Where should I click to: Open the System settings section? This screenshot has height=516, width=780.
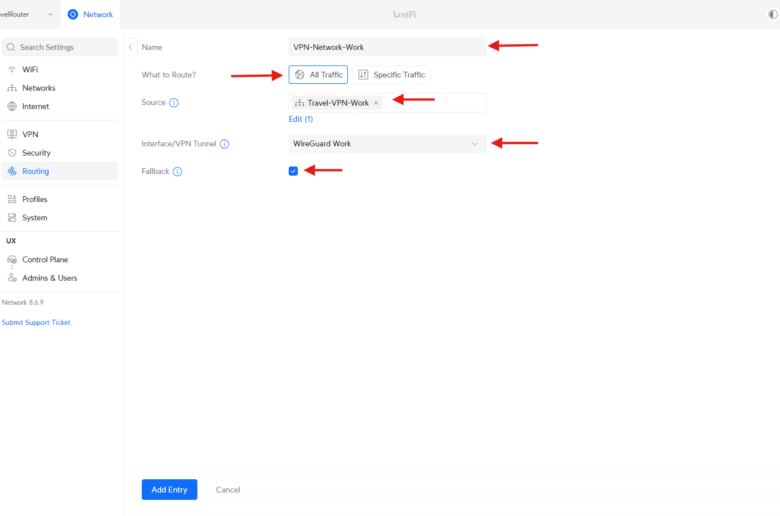click(x=60, y=217)
